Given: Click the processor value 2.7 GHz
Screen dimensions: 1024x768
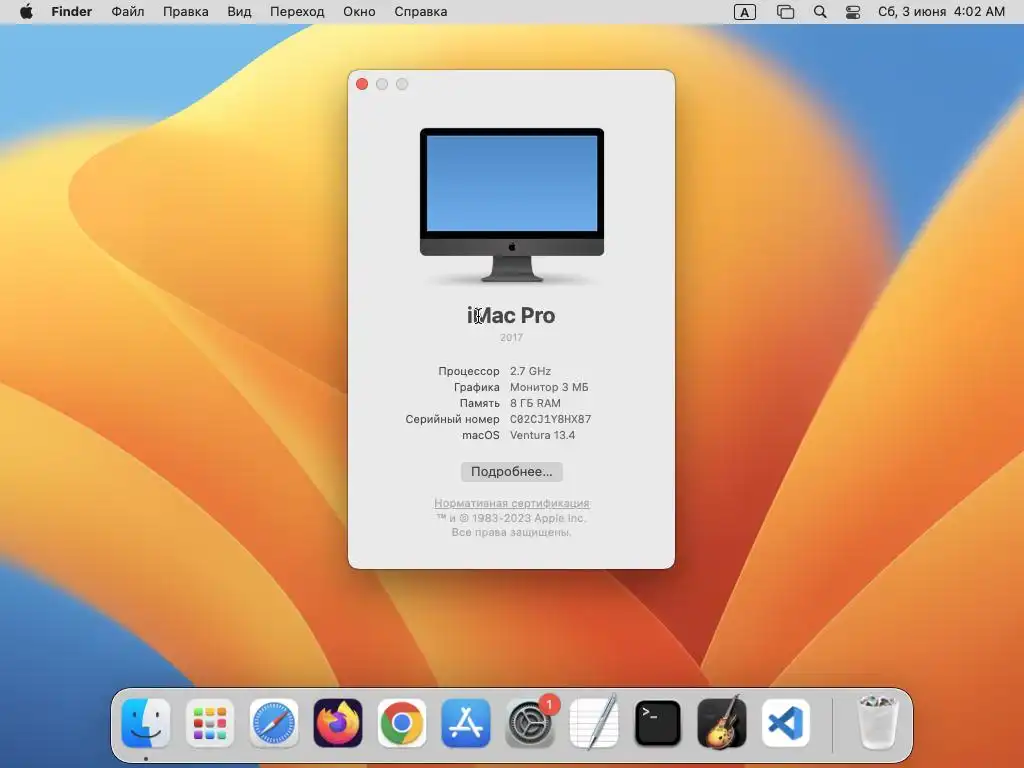Looking at the screenshot, I should (530, 371).
